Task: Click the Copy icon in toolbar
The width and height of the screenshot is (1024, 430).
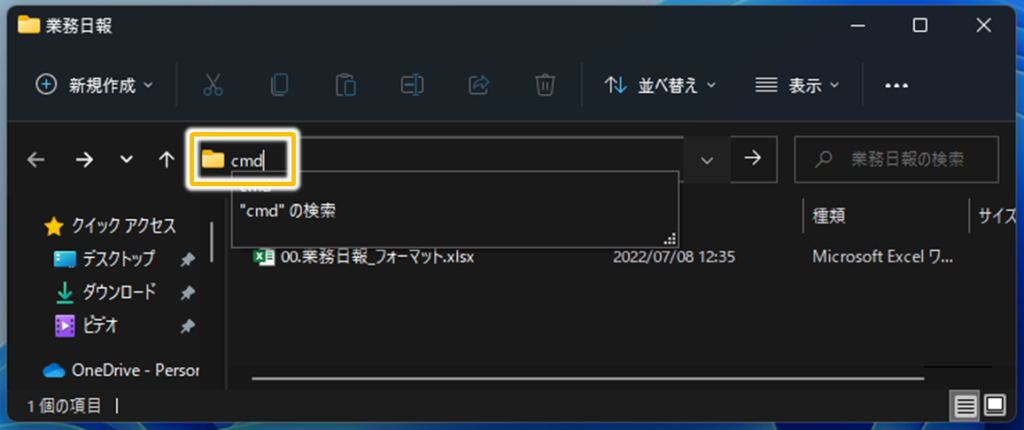Action: tap(280, 85)
